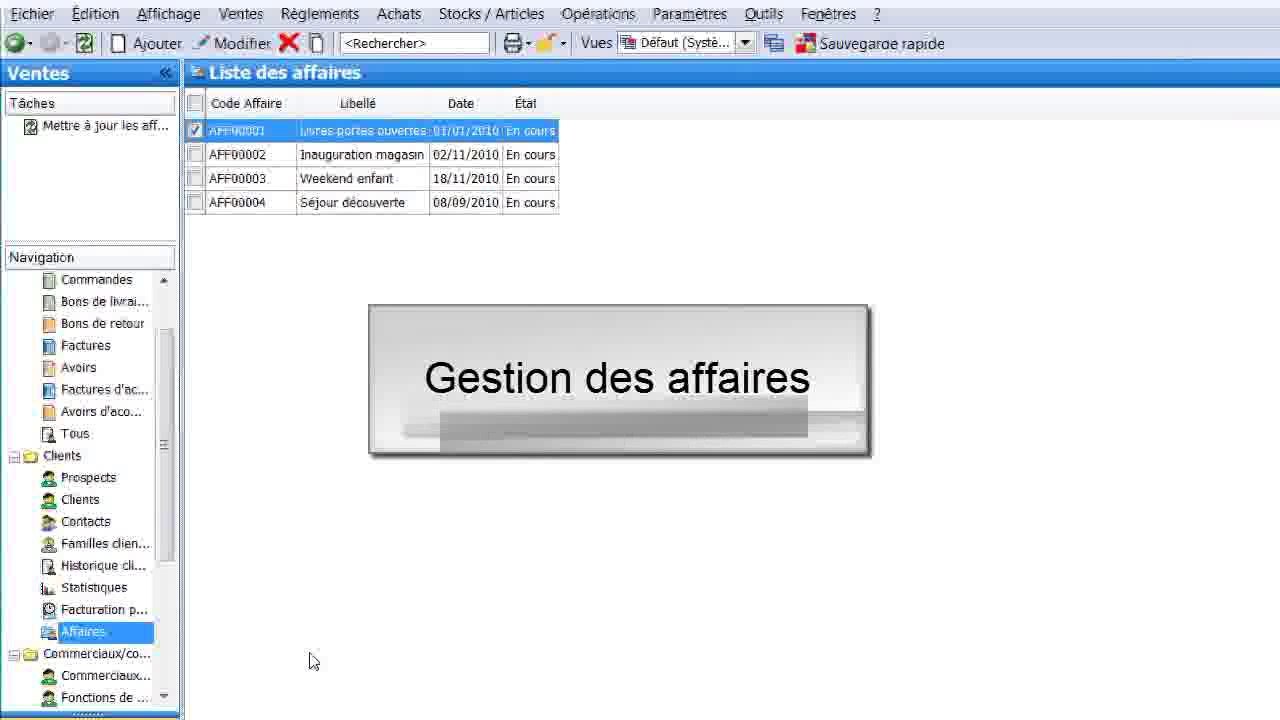This screenshot has height=720, width=1280.
Task: Select Inauguration magasin cell
Action: tap(362, 154)
